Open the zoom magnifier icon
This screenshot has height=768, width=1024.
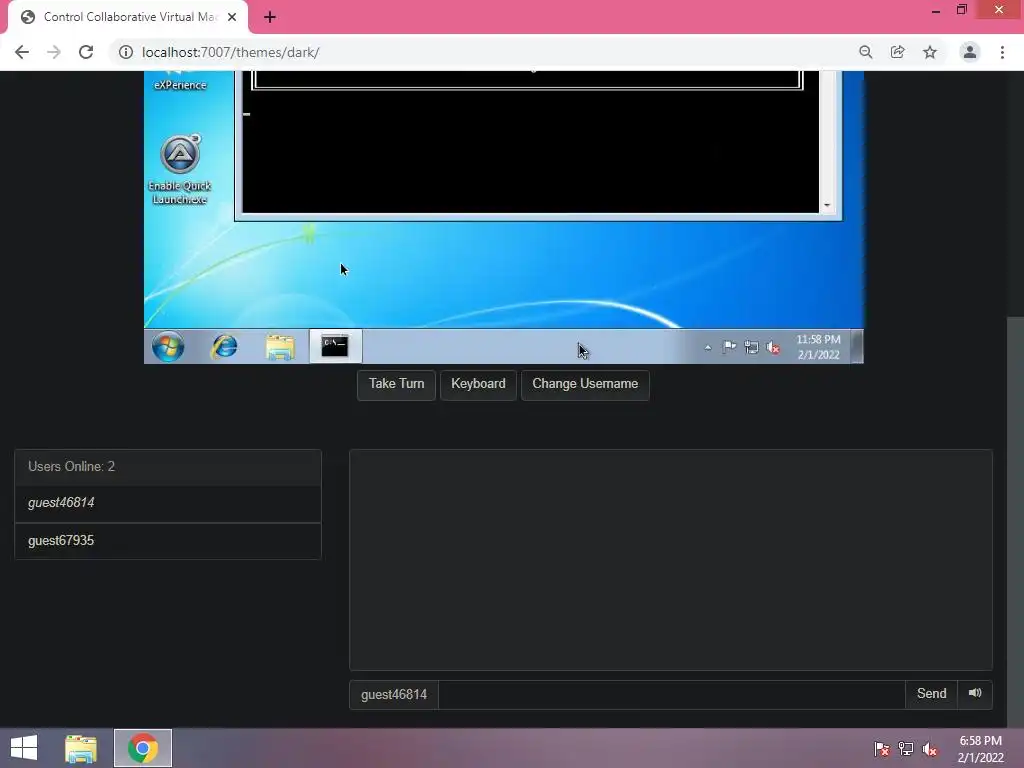(865, 52)
